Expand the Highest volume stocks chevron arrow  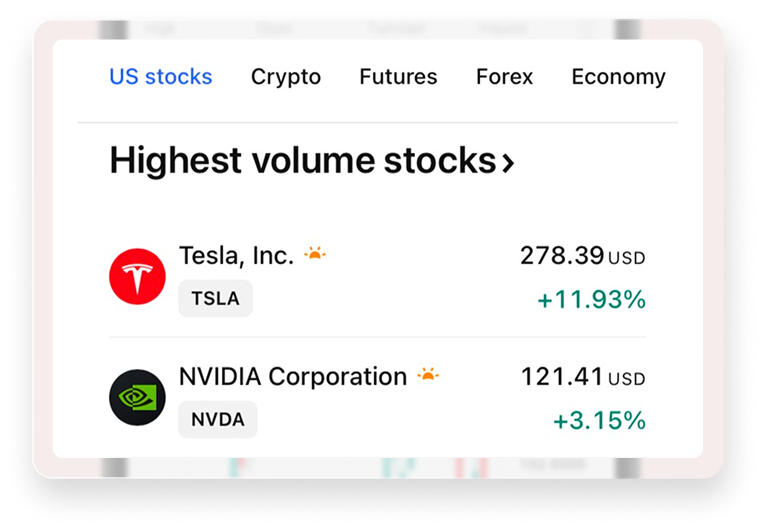508,162
